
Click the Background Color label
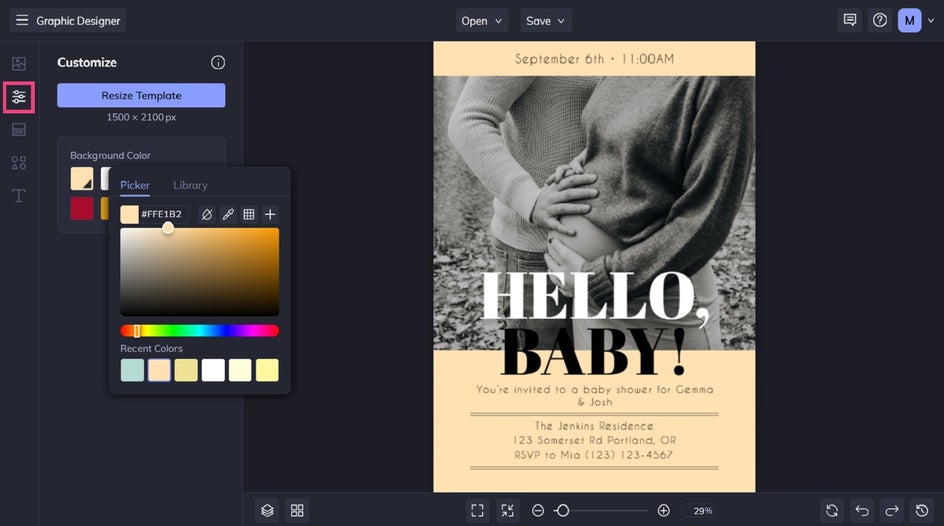110,155
